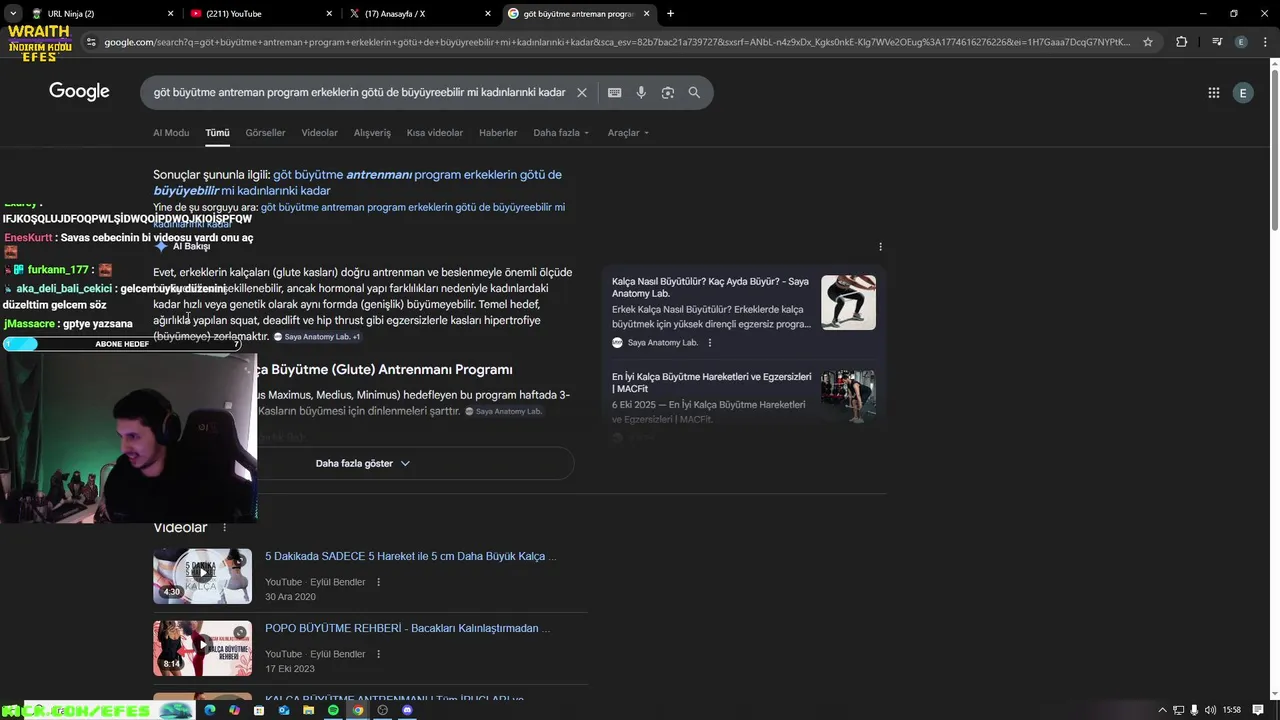
Task: Open the Chrome profile button in toolbar
Action: pyautogui.click(x=1241, y=42)
